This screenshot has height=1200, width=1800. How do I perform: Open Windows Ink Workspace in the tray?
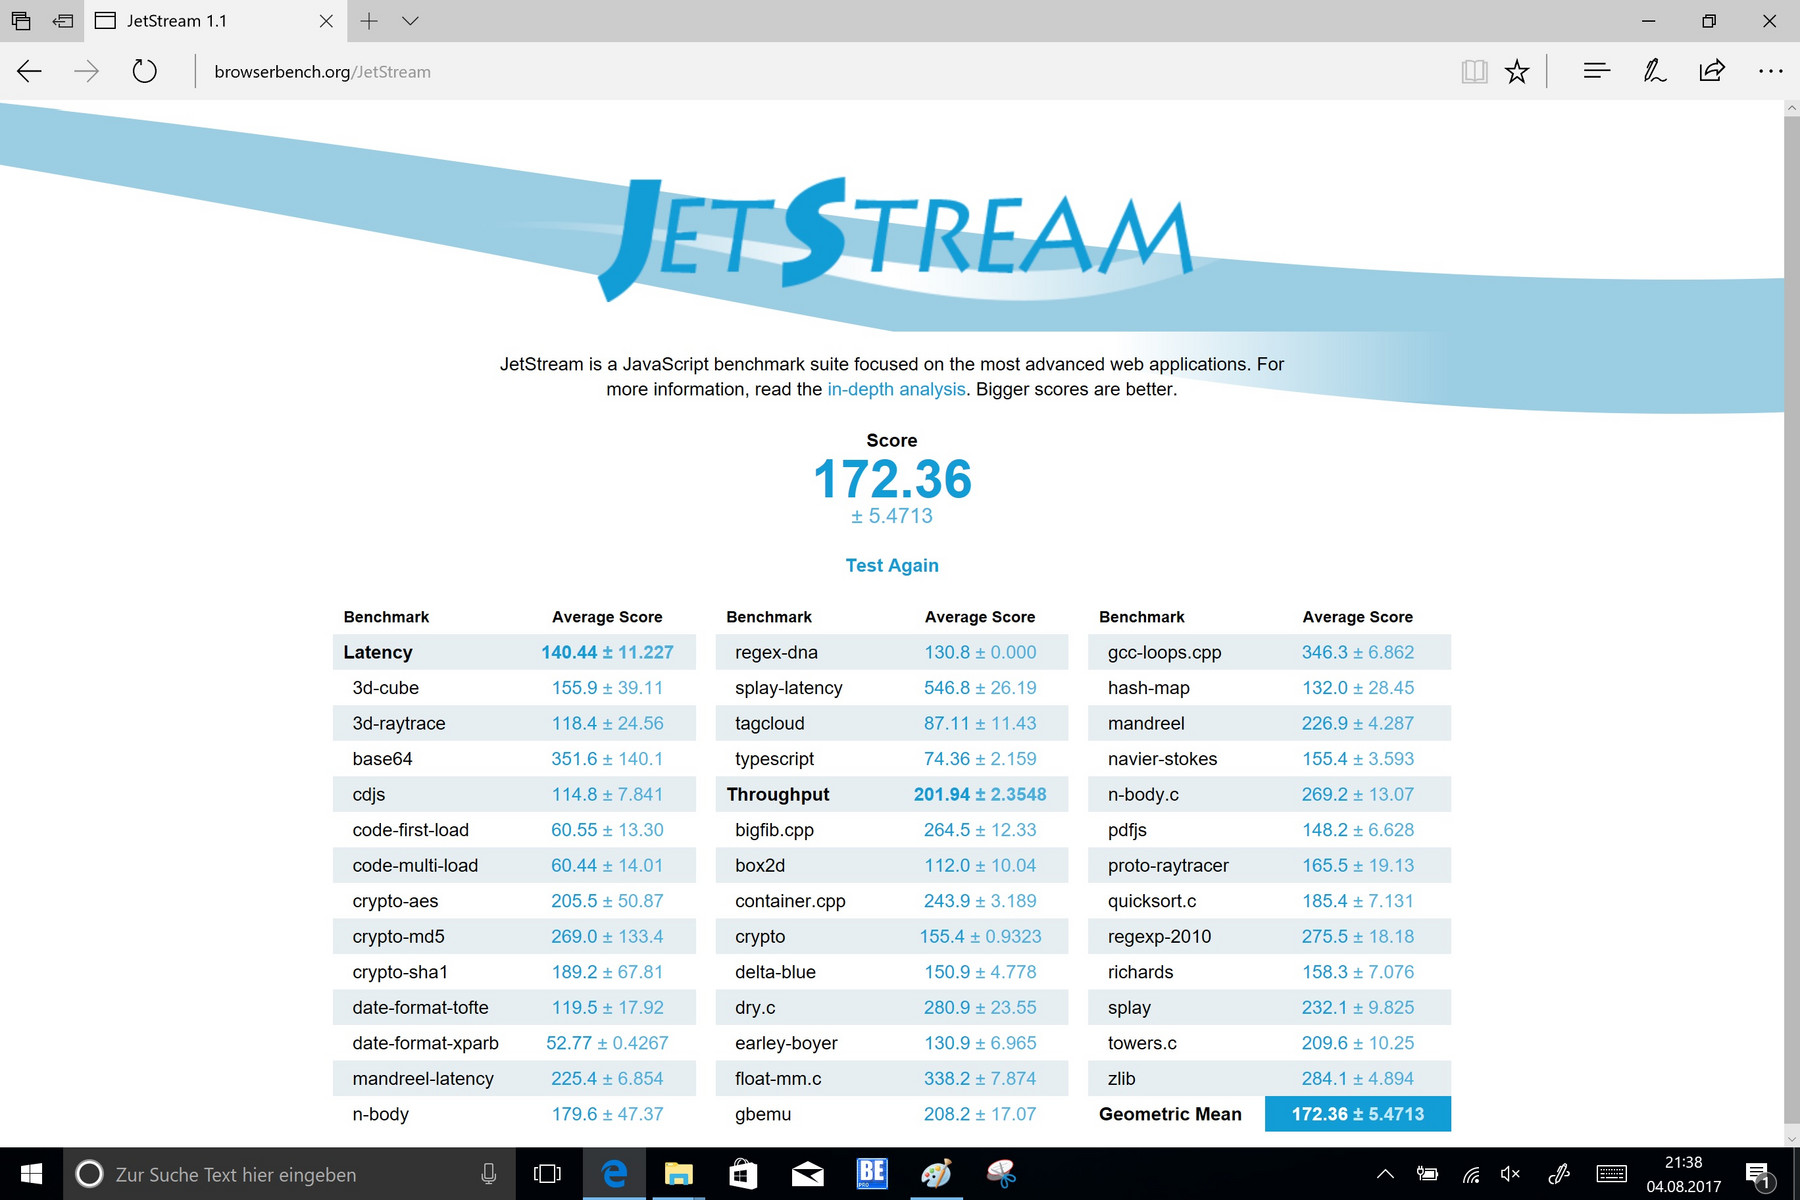pyautogui.click(x=1559, y=1174)
